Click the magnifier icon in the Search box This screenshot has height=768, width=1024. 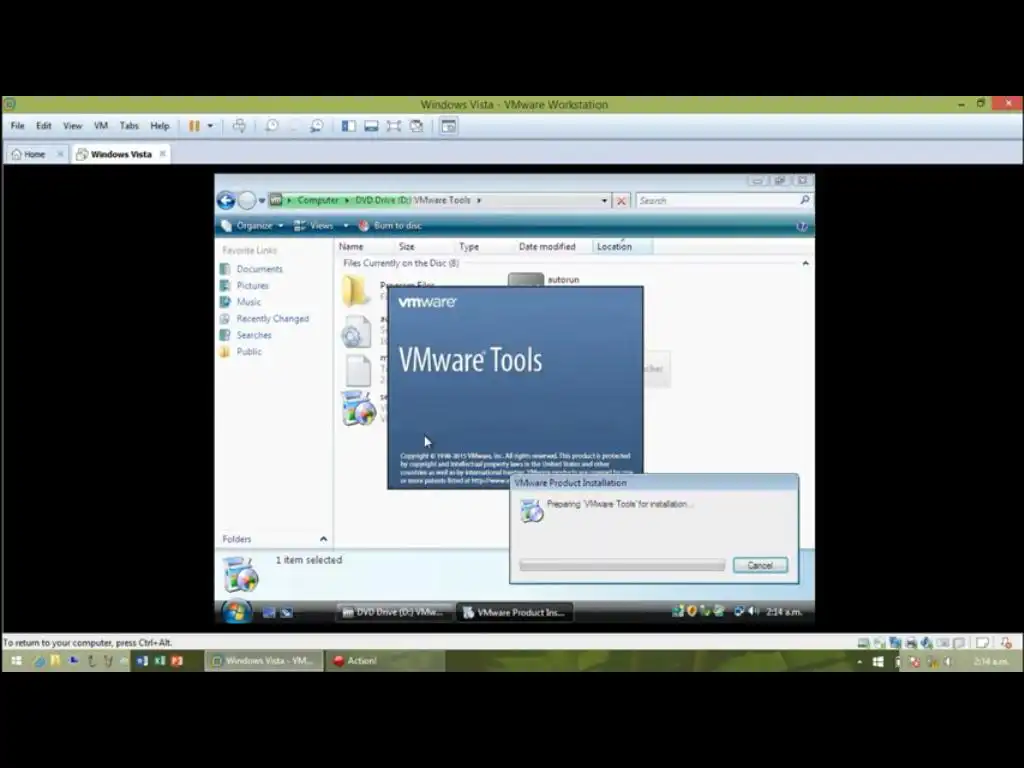pyautogui.click(x=805, y=200)
